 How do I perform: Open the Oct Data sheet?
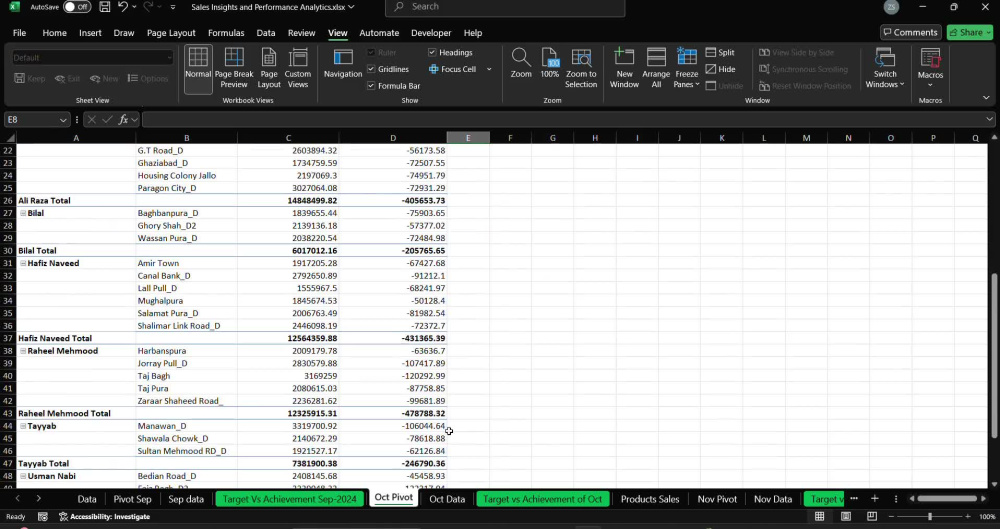447,499
